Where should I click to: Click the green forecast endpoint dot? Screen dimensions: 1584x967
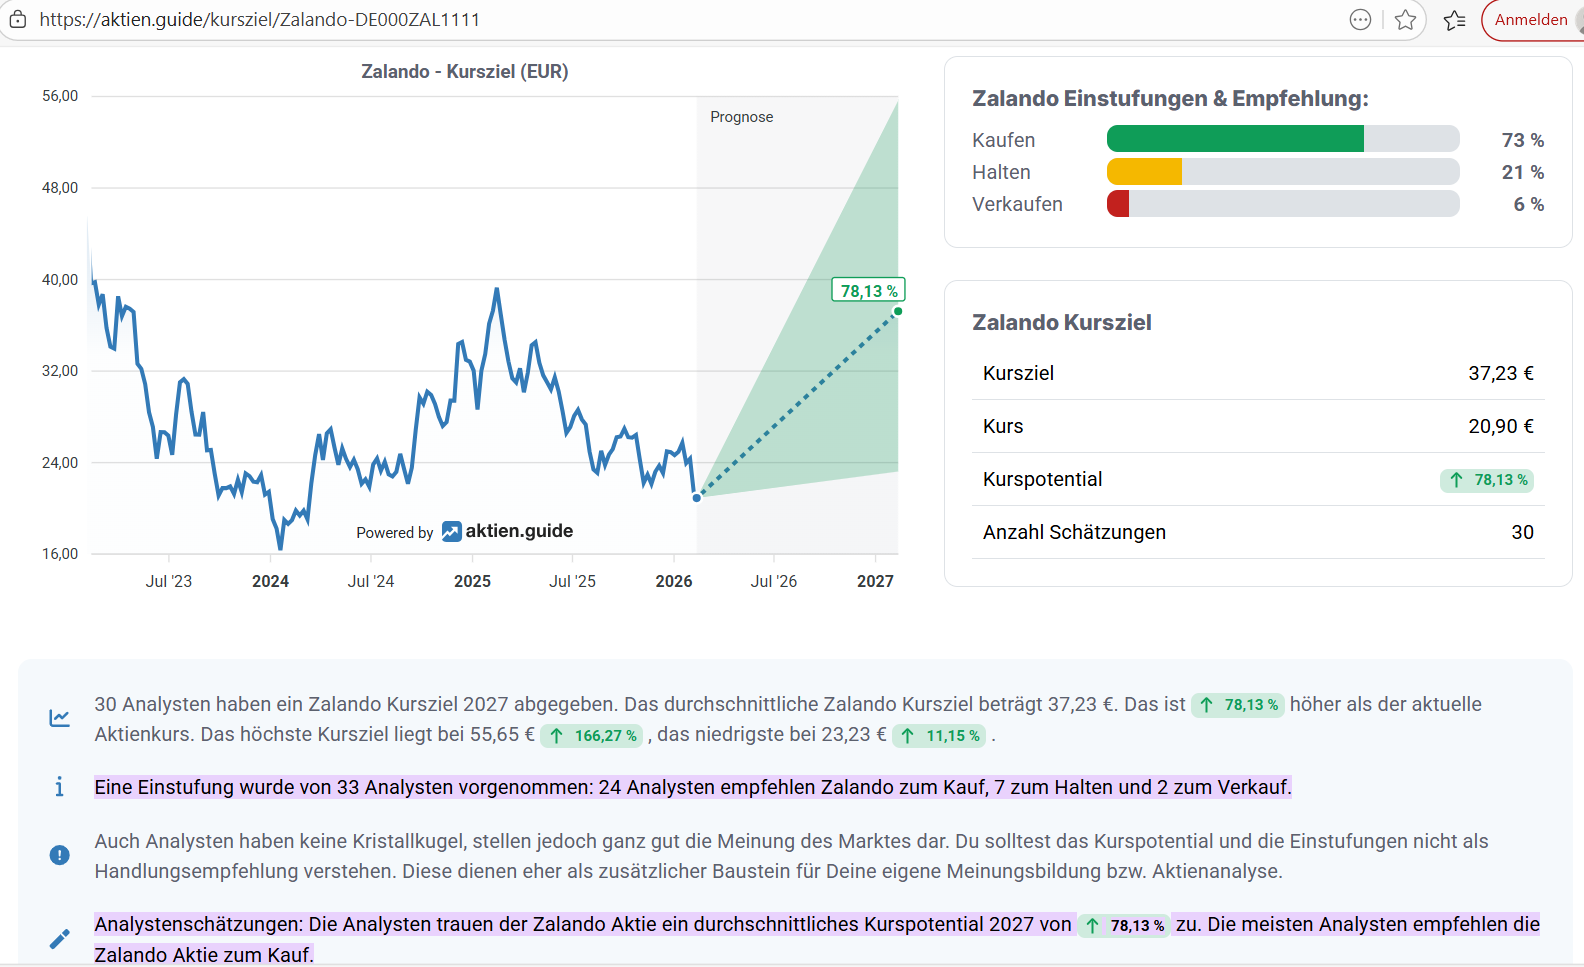898,312
